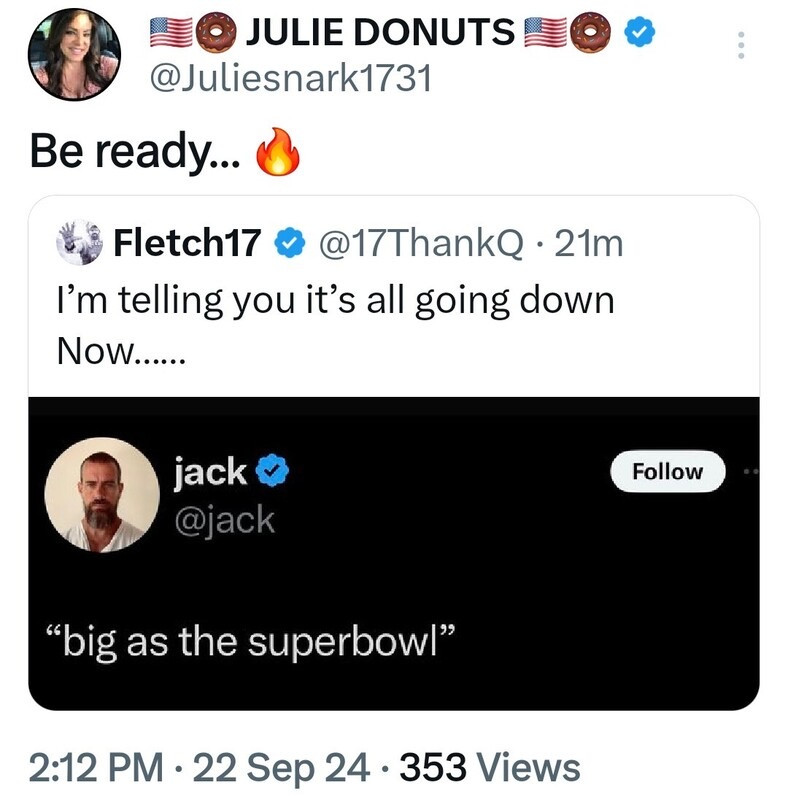Image resolution: width=788 pixels, height=812 pixels.
Task: Open the three-dot more options menu
Action: click(x=741, y=45)
